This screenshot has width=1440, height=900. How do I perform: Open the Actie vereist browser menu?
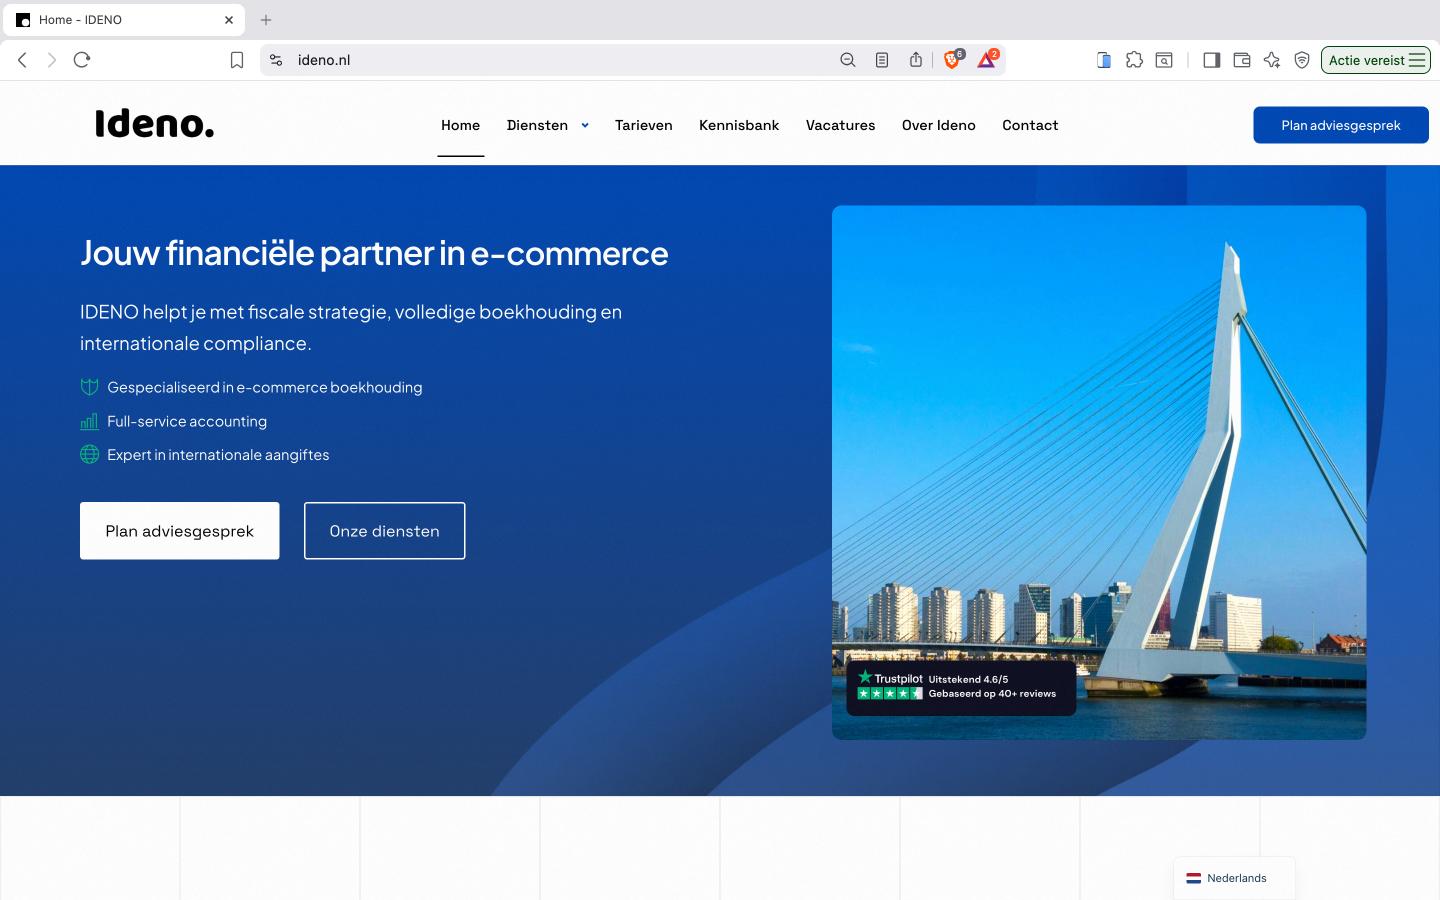tap(1375, 60)
